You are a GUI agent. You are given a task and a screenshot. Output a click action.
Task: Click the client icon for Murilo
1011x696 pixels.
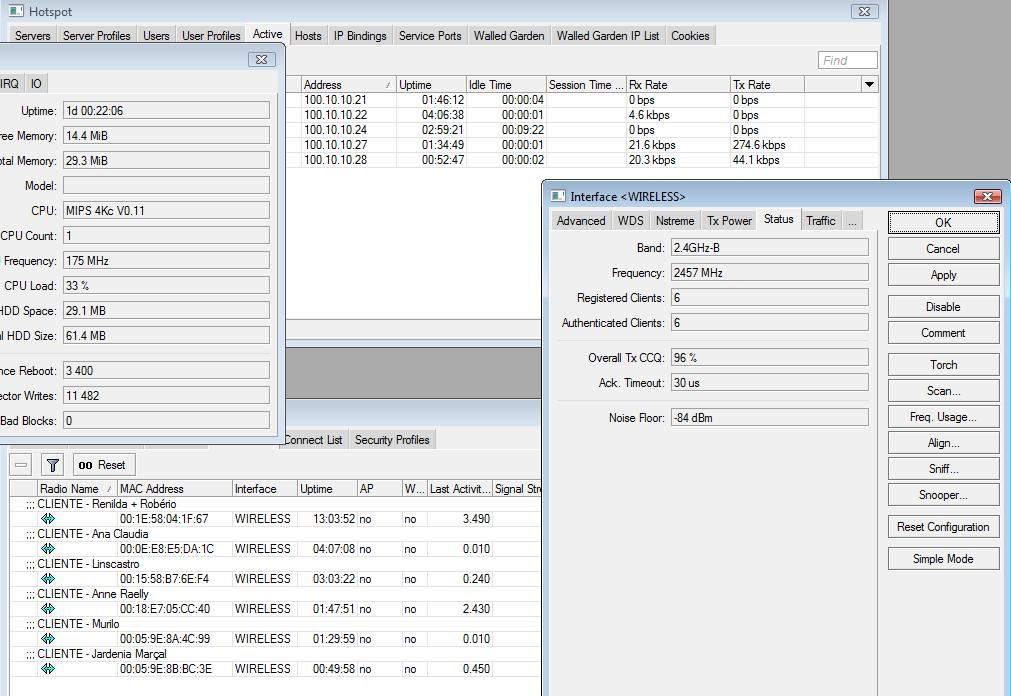pos(47,639)
